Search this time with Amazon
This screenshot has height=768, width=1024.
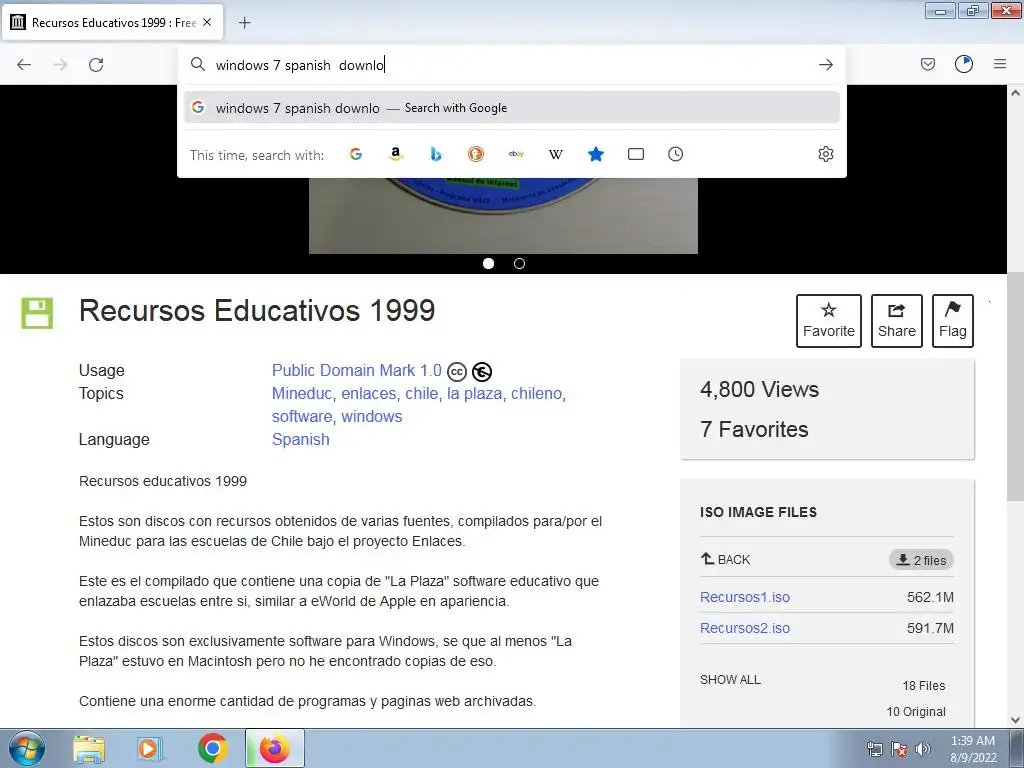396,154
